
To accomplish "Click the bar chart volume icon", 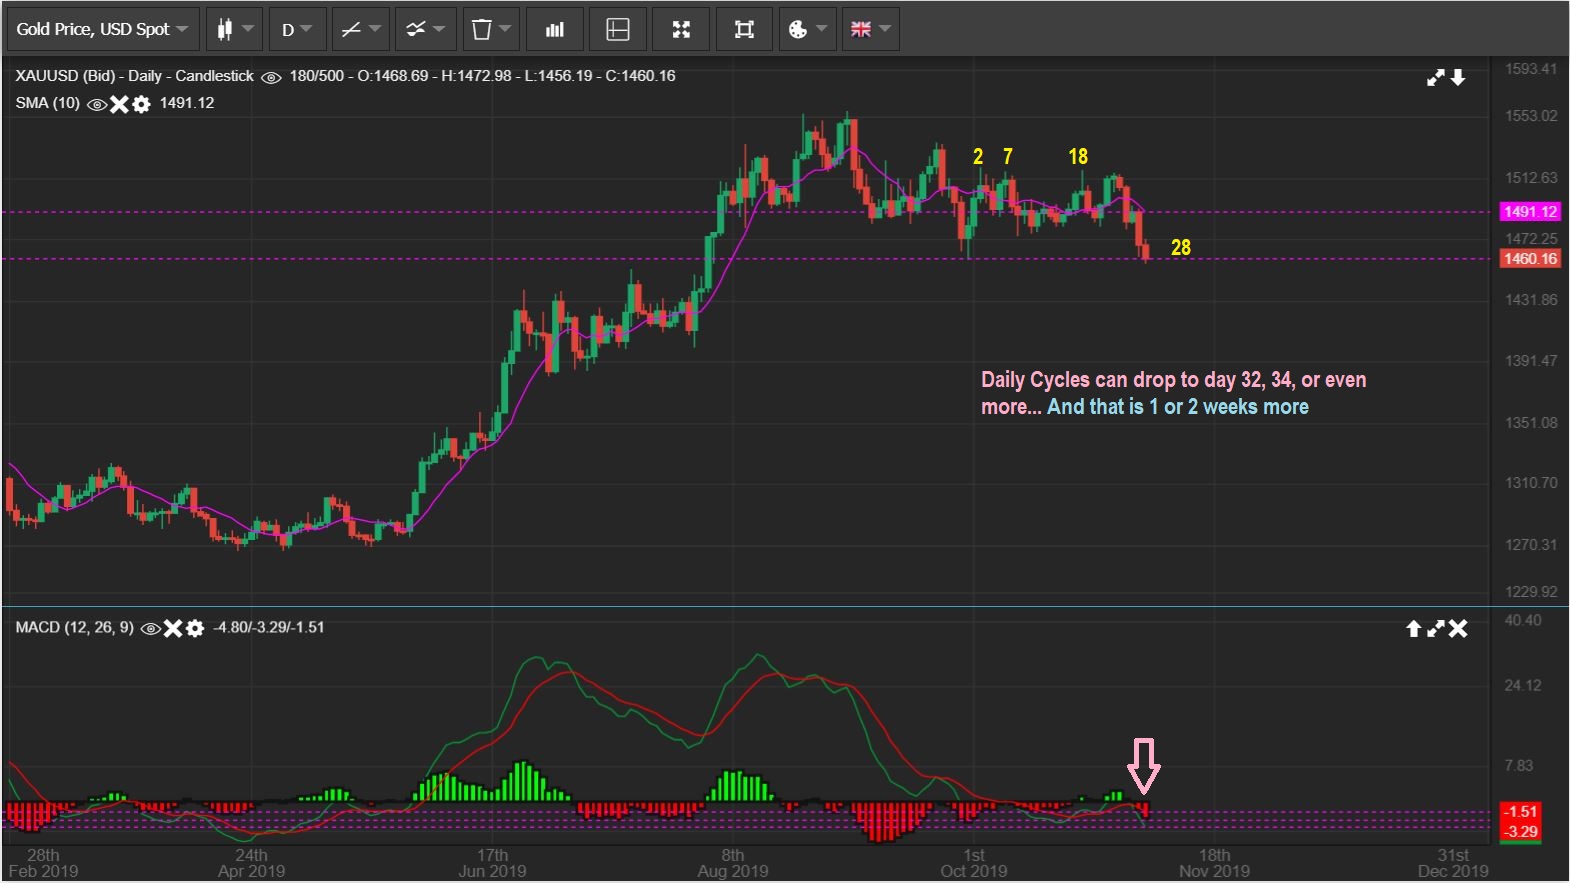I will pos(554,29).
